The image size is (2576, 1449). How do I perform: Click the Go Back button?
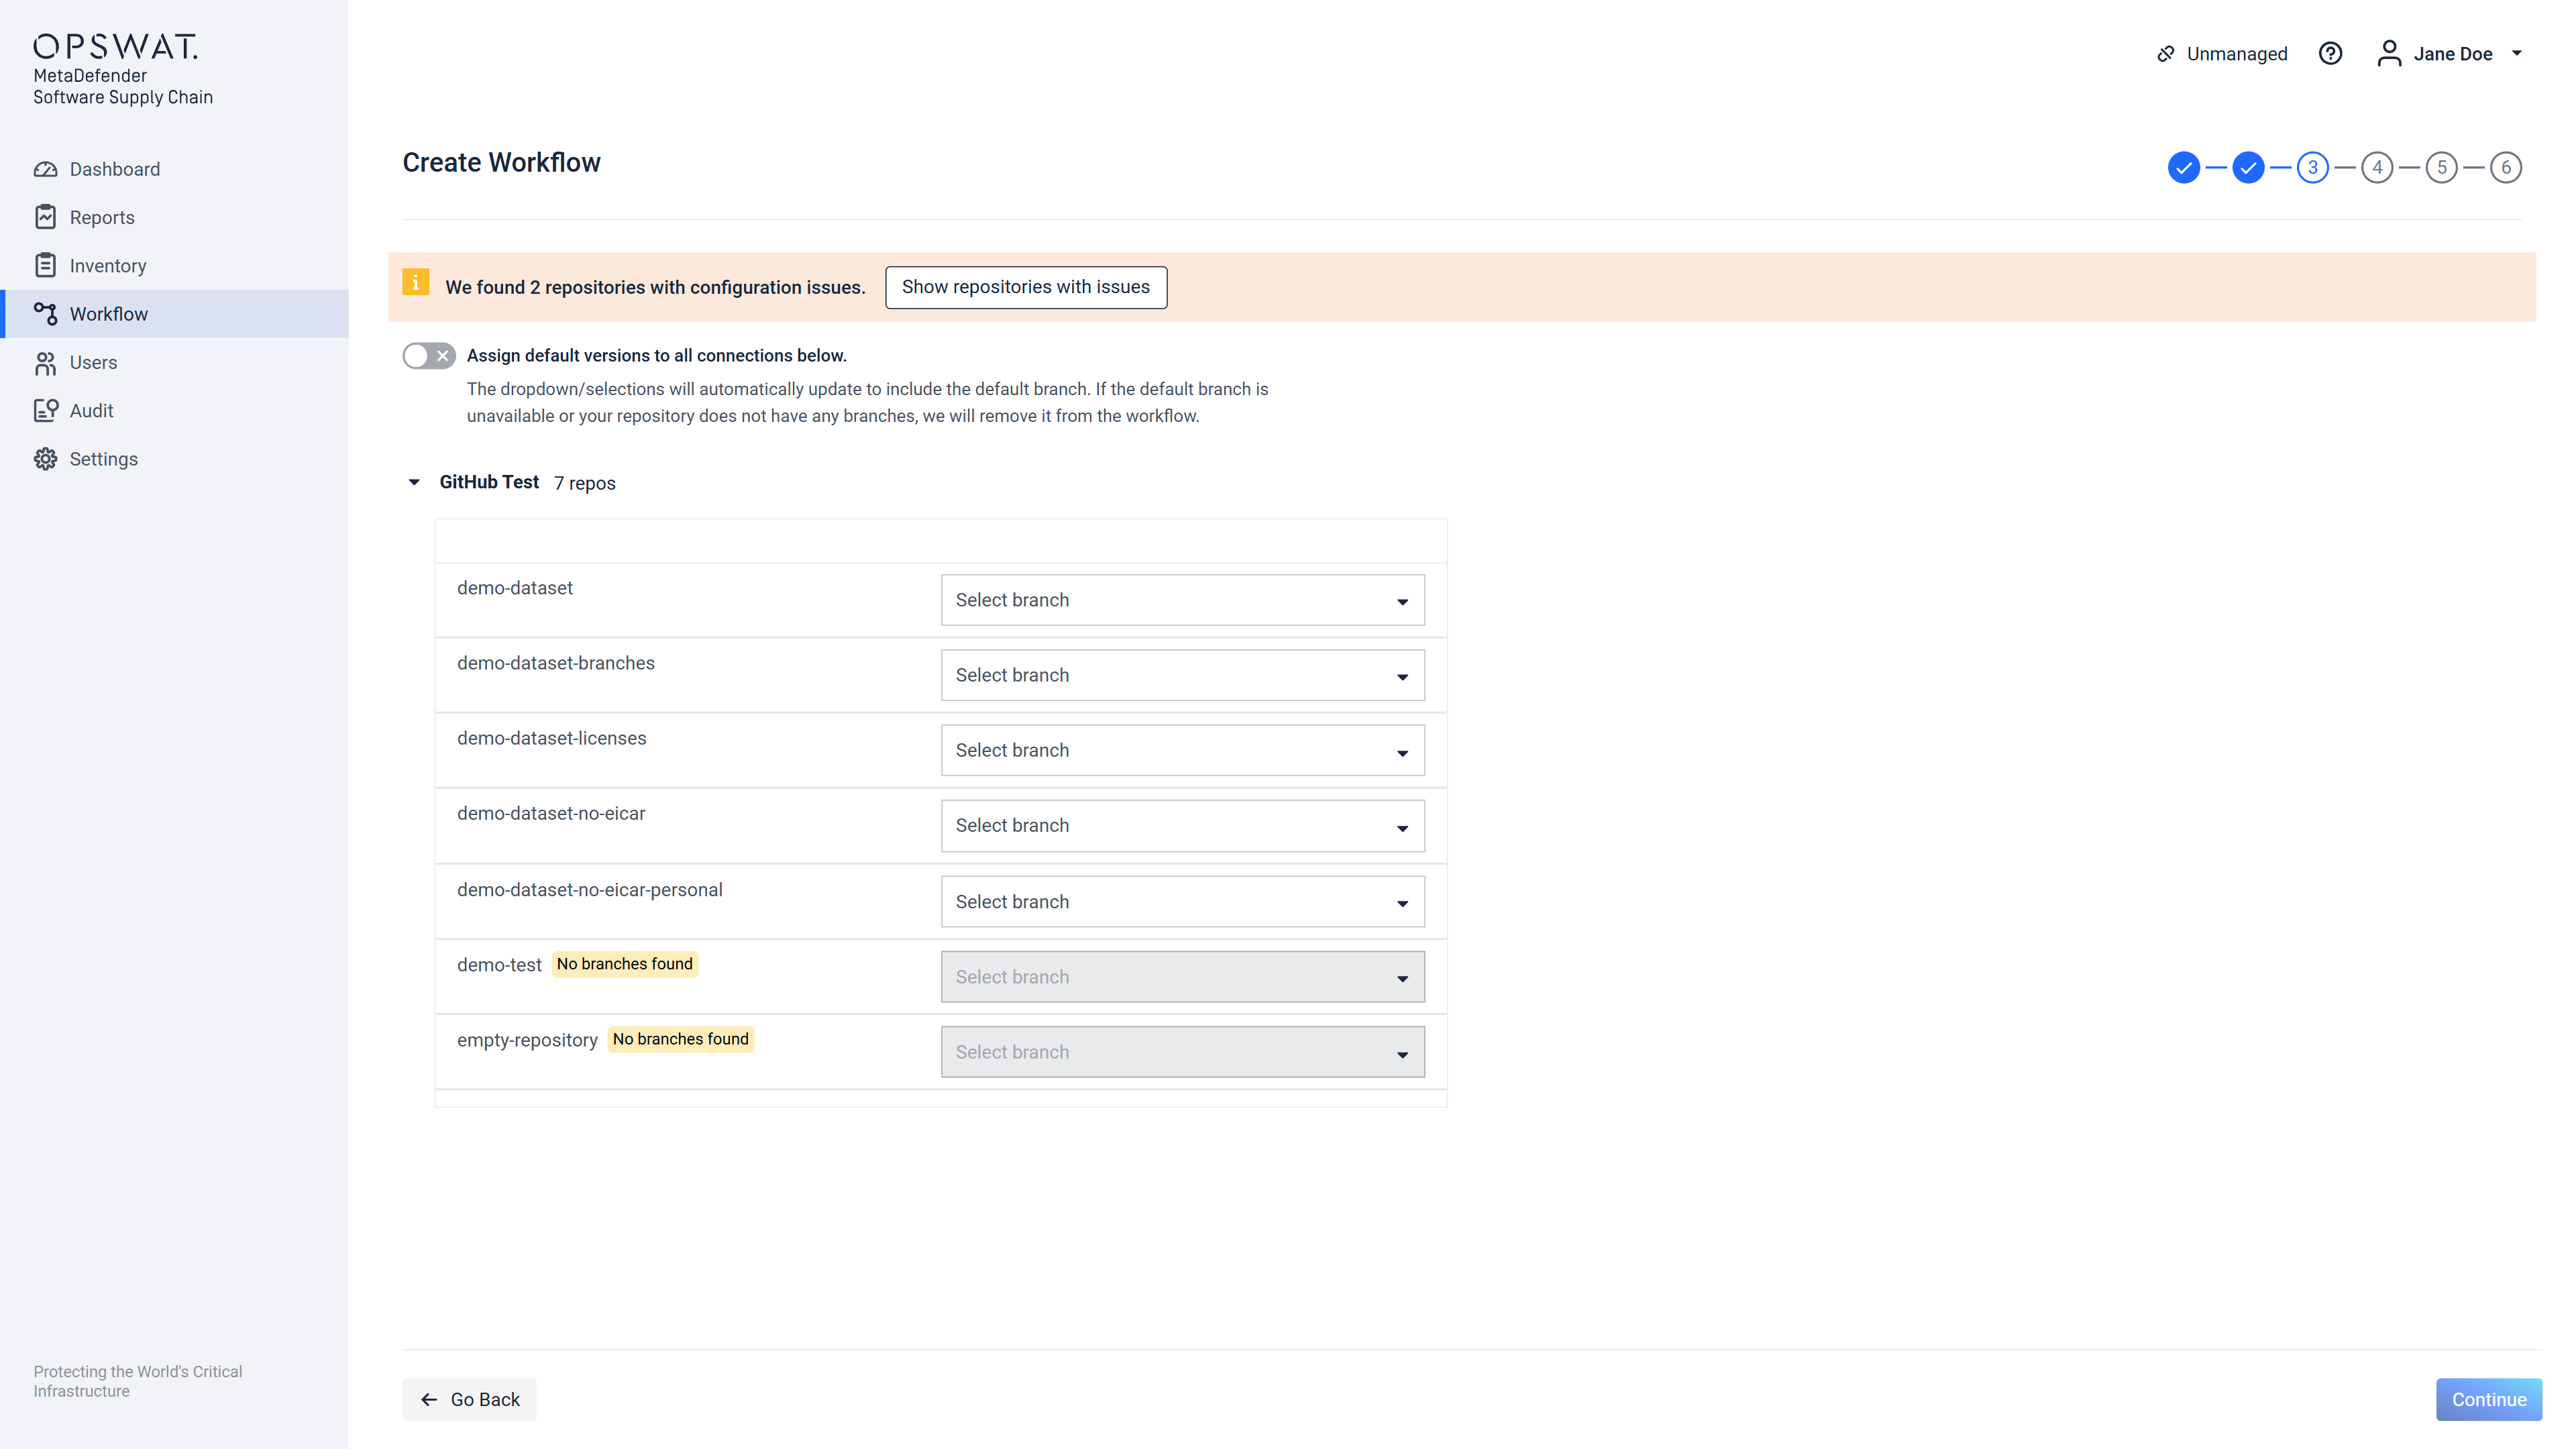[x=469, y=1399]
